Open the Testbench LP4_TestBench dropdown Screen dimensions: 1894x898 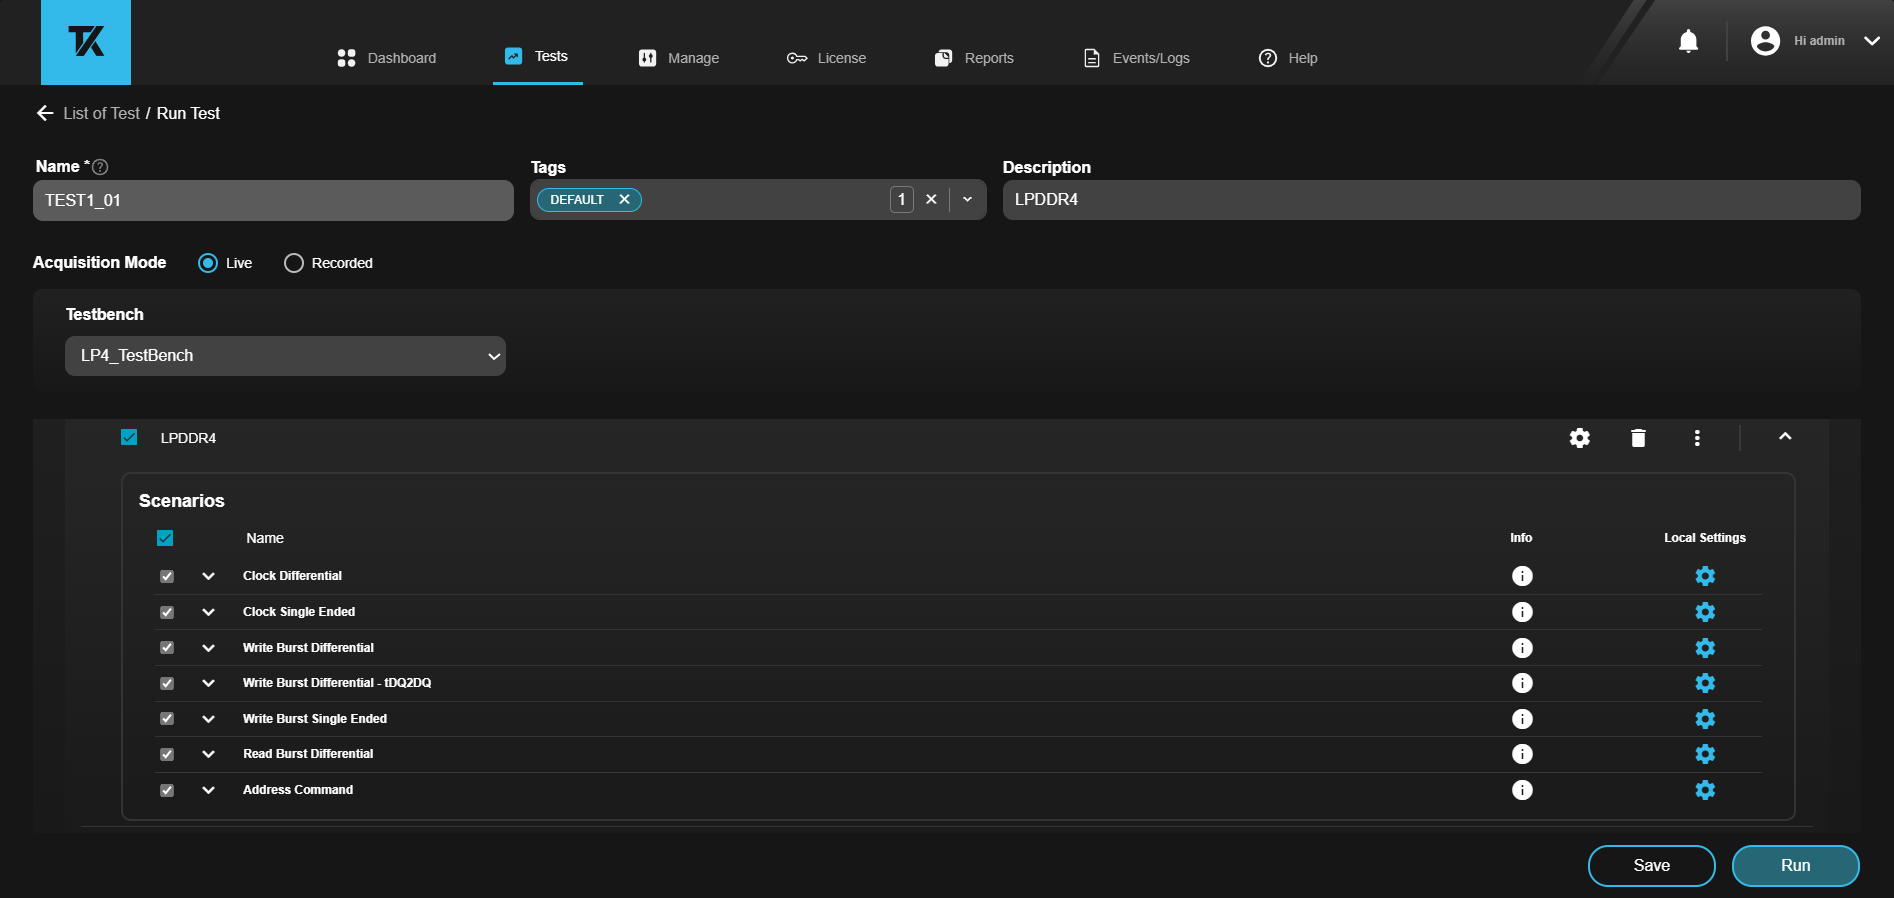(x=285, y=356)
